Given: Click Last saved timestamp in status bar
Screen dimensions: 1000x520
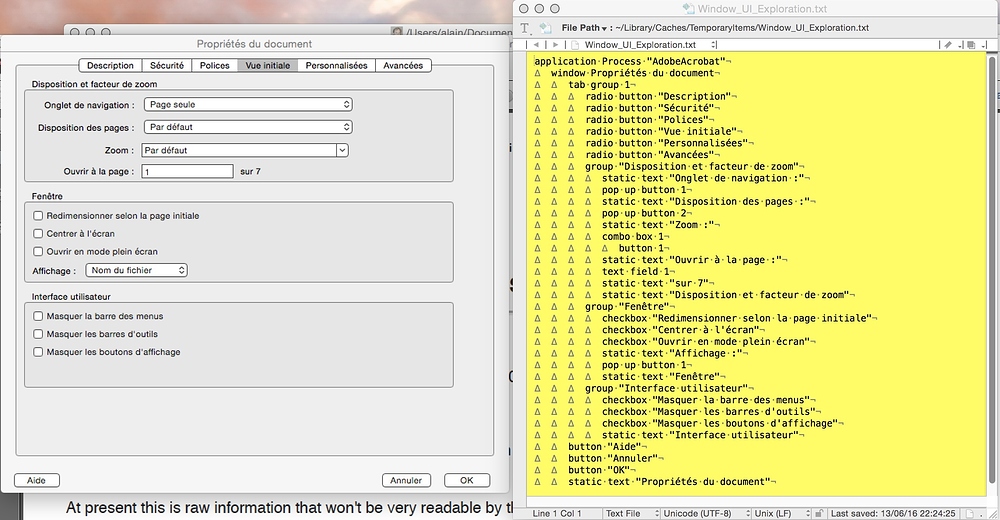Looking at the screenshot, I should [x=893, y=513].
